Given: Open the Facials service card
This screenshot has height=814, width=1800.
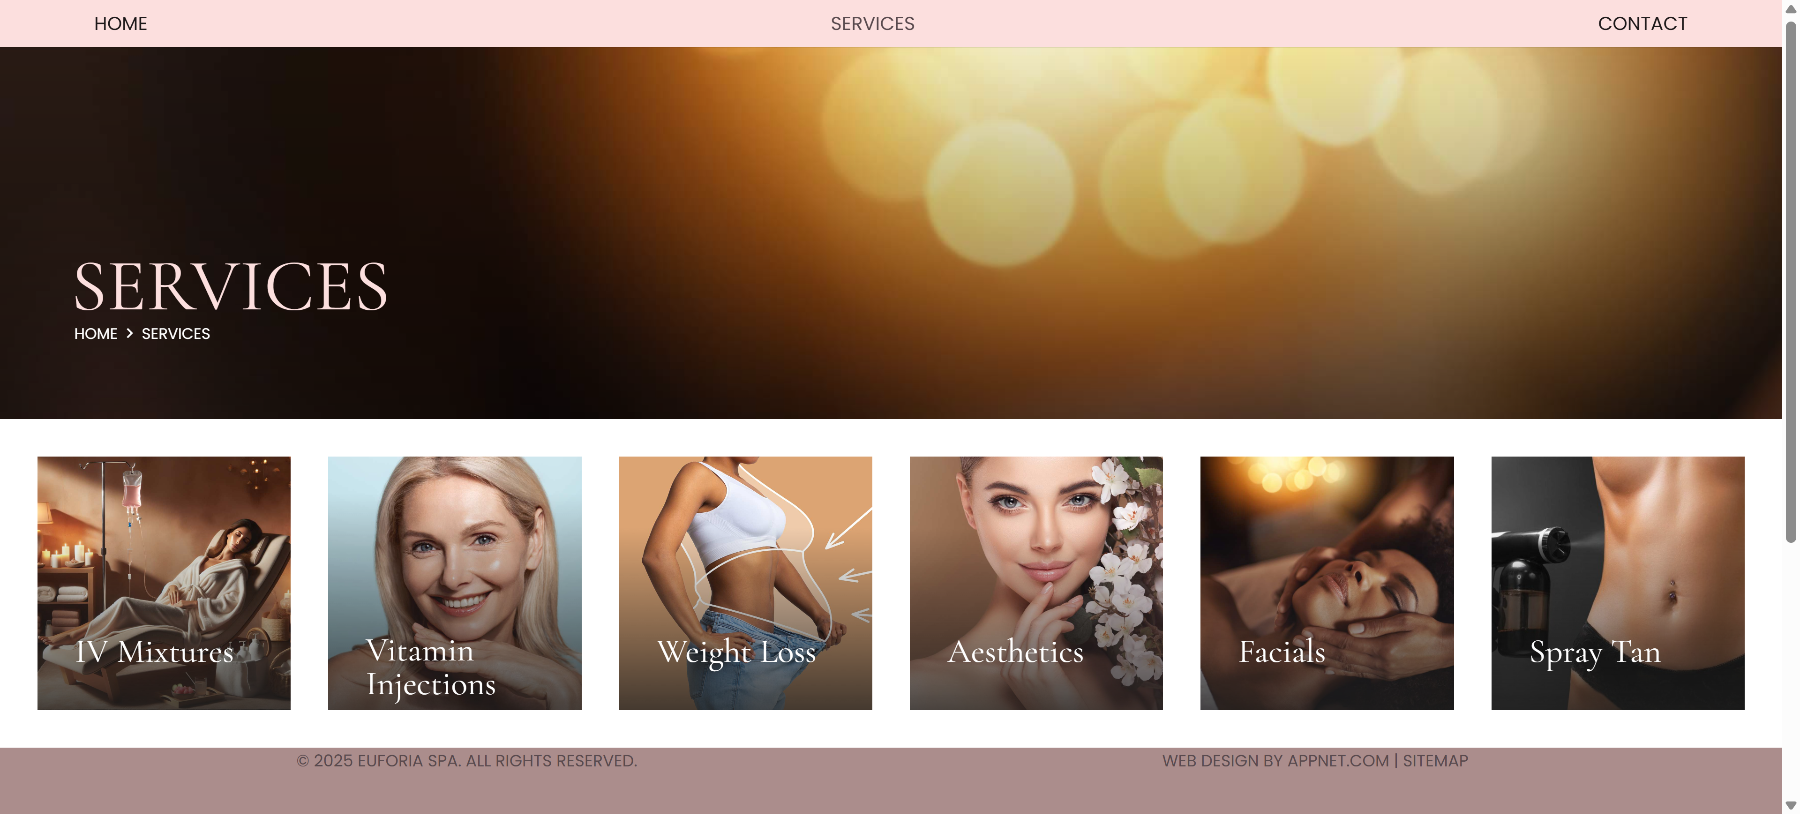Looking at the screenshot, I should coord(1327,583).
